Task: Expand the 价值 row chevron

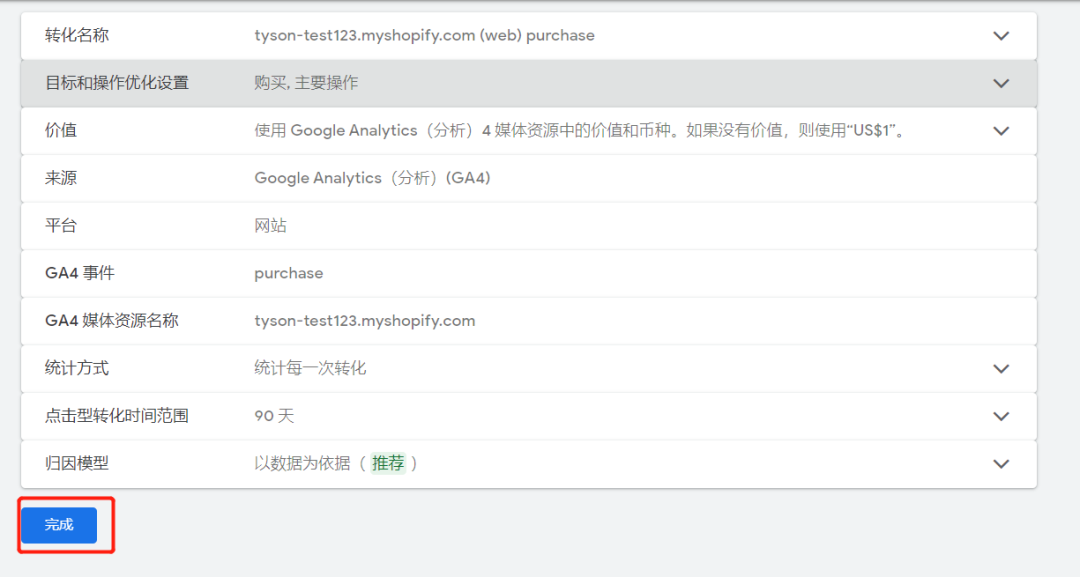Action: coord(1001,131)
